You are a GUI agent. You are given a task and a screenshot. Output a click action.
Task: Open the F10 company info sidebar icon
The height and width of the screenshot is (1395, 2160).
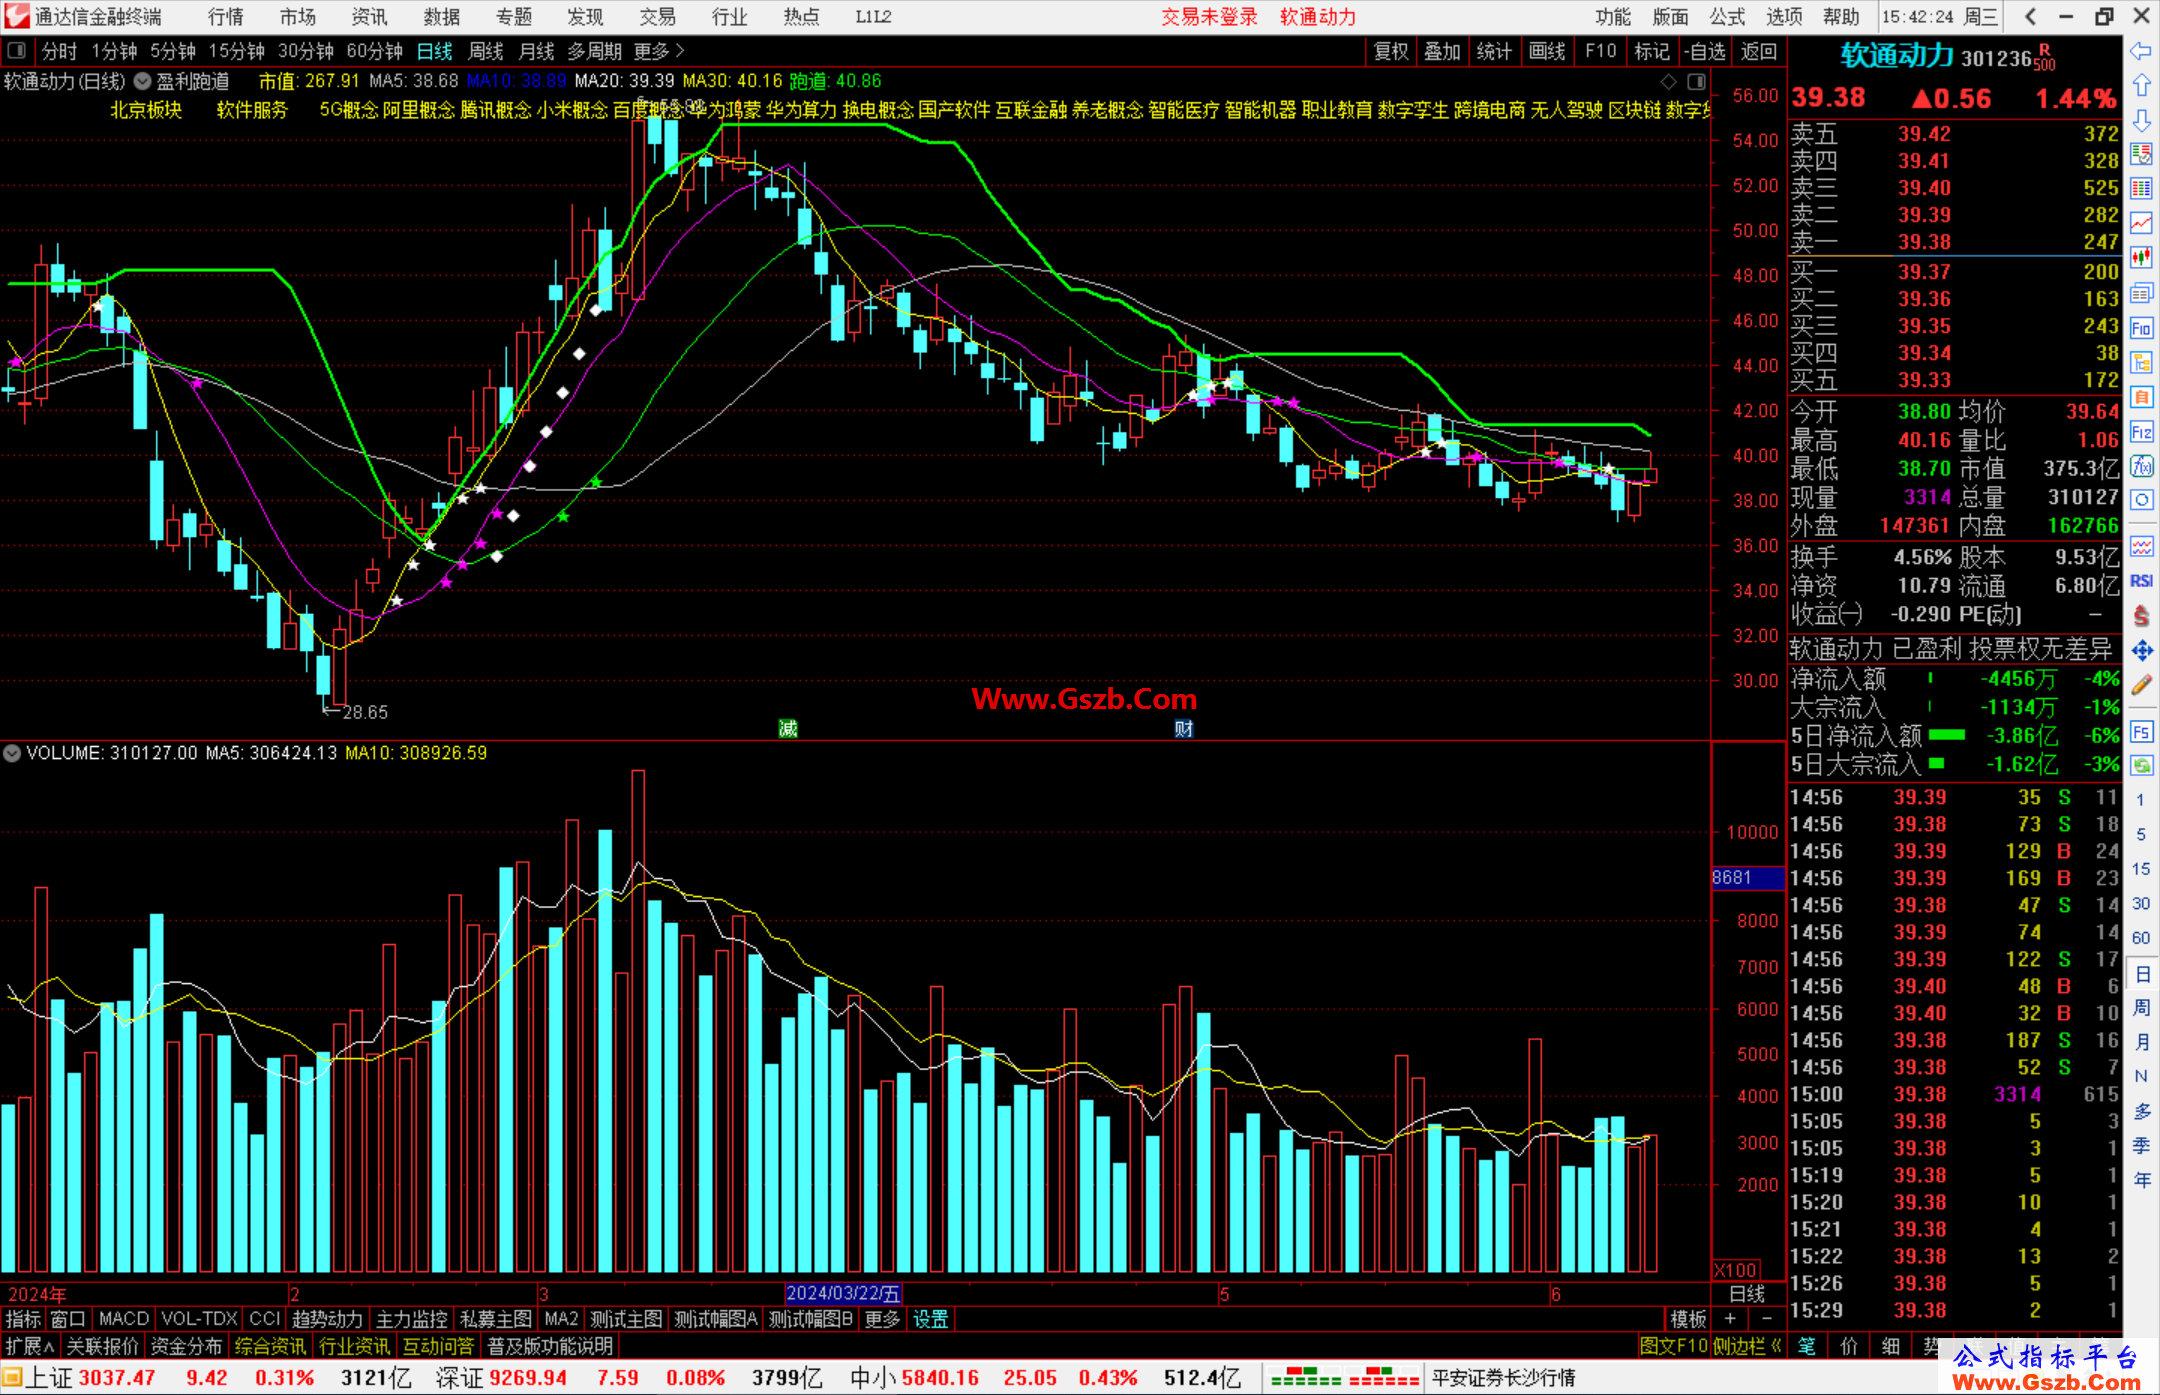click(2141, 328)
